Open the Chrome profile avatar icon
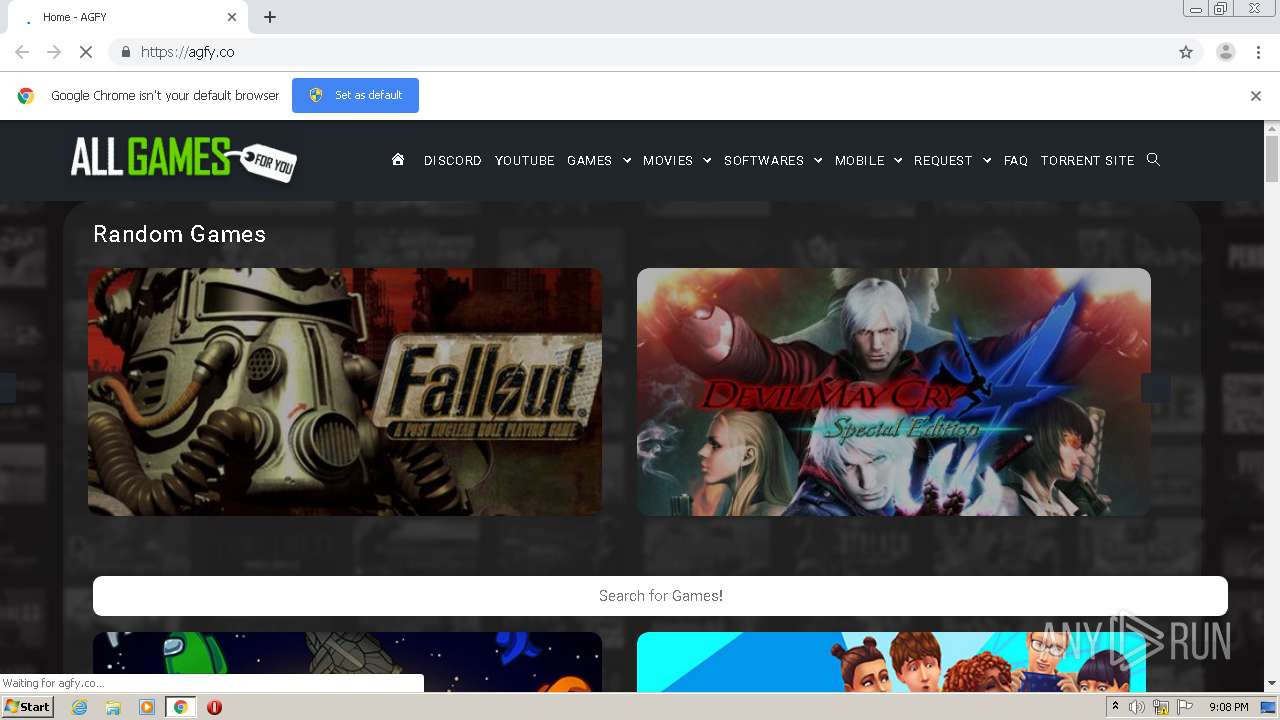Screen dimensions: 1280x720 point(1225,52)
